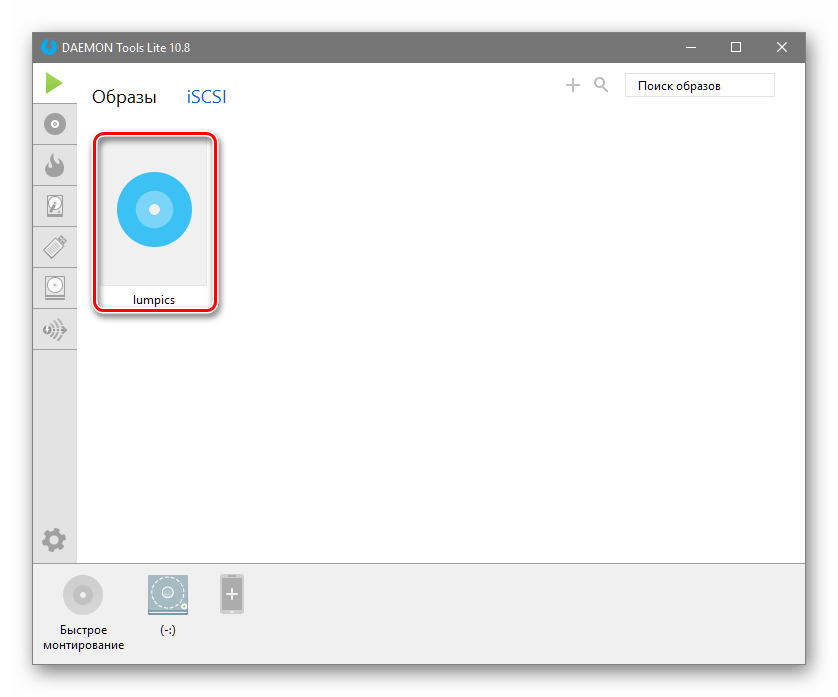Image resolution: width=838 pixels, height=697 pixels.
Task: Close the DAEMON Tools Lite window
Action: coord(782,47)
